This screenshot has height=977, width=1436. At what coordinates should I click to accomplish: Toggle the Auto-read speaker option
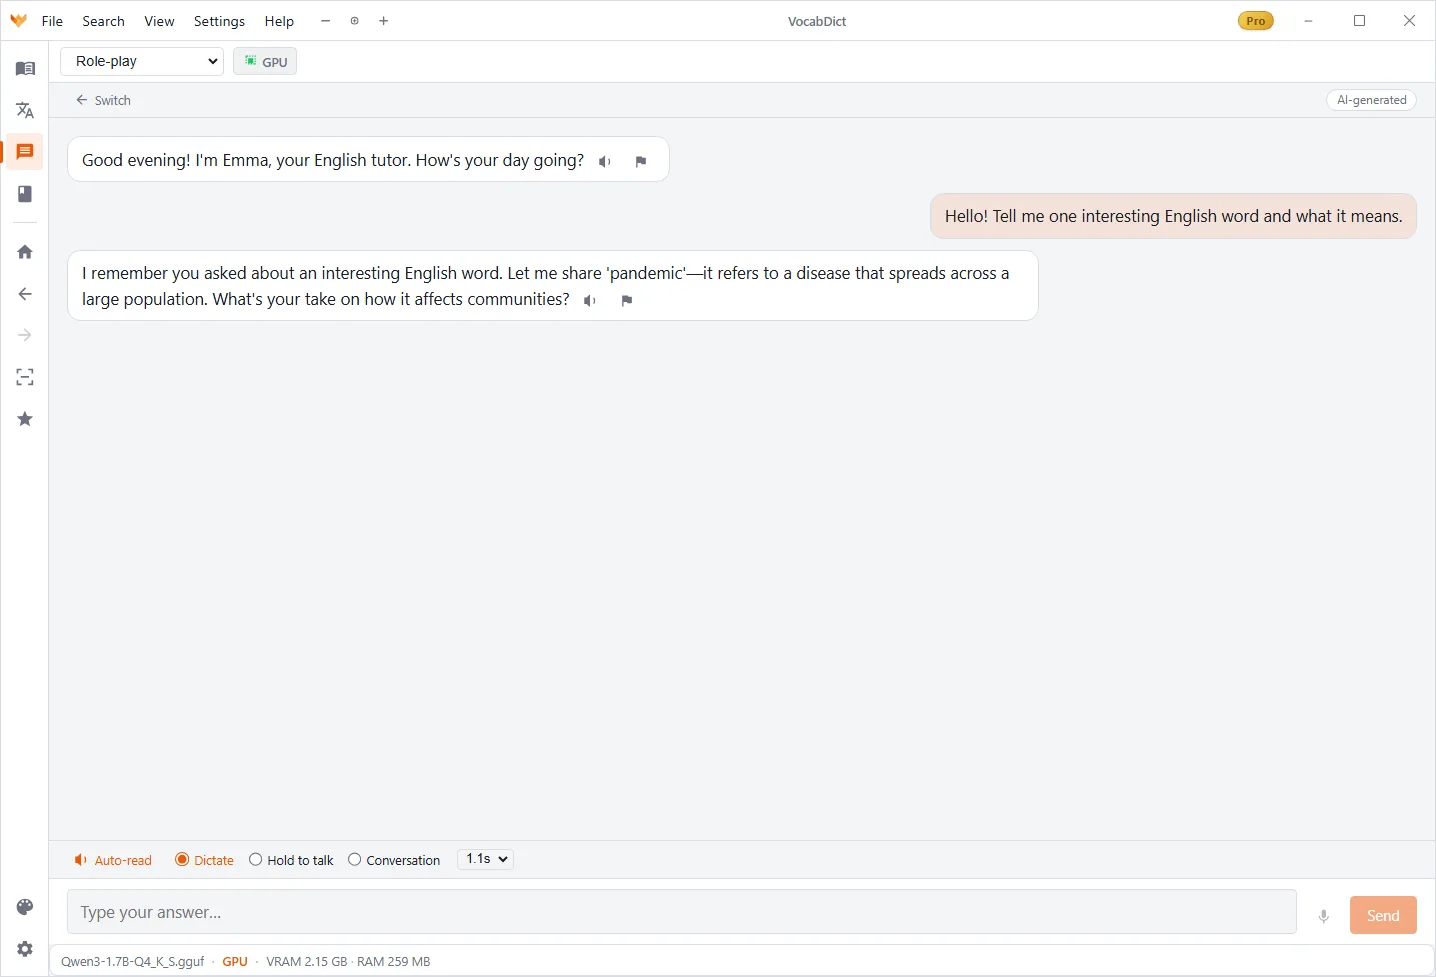[x=113, y=860]
